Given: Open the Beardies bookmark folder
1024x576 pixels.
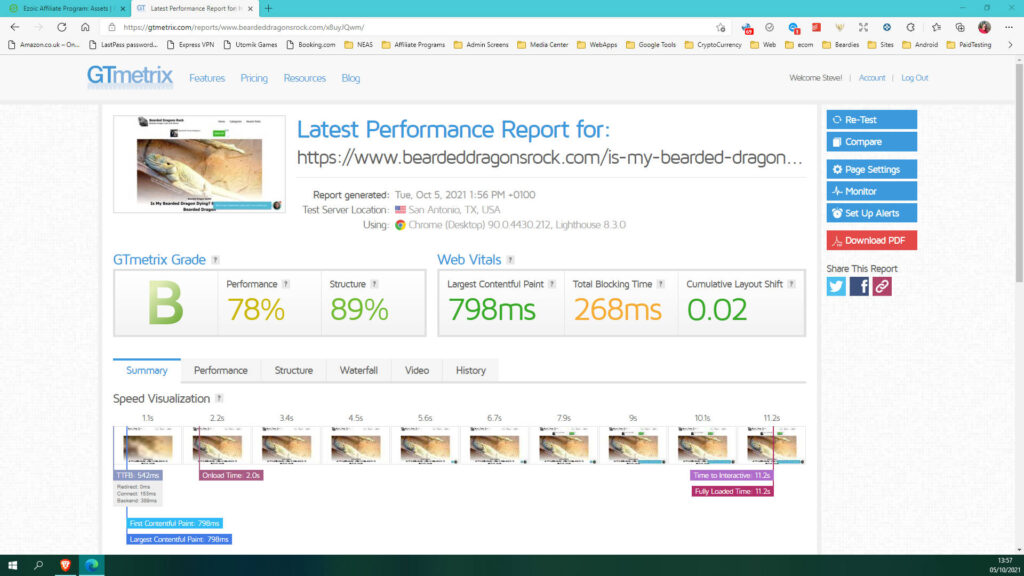Looking at the screenshot, I should [840, 45].
